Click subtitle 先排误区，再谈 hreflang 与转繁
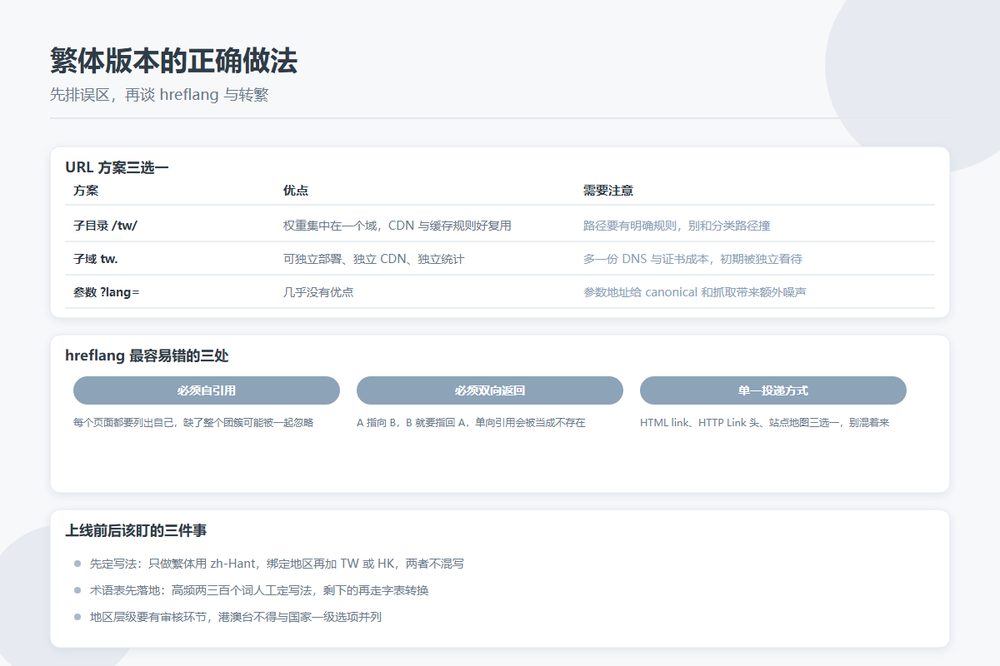Viewport: 1000px width, 666px height. [x=159, y=95]
